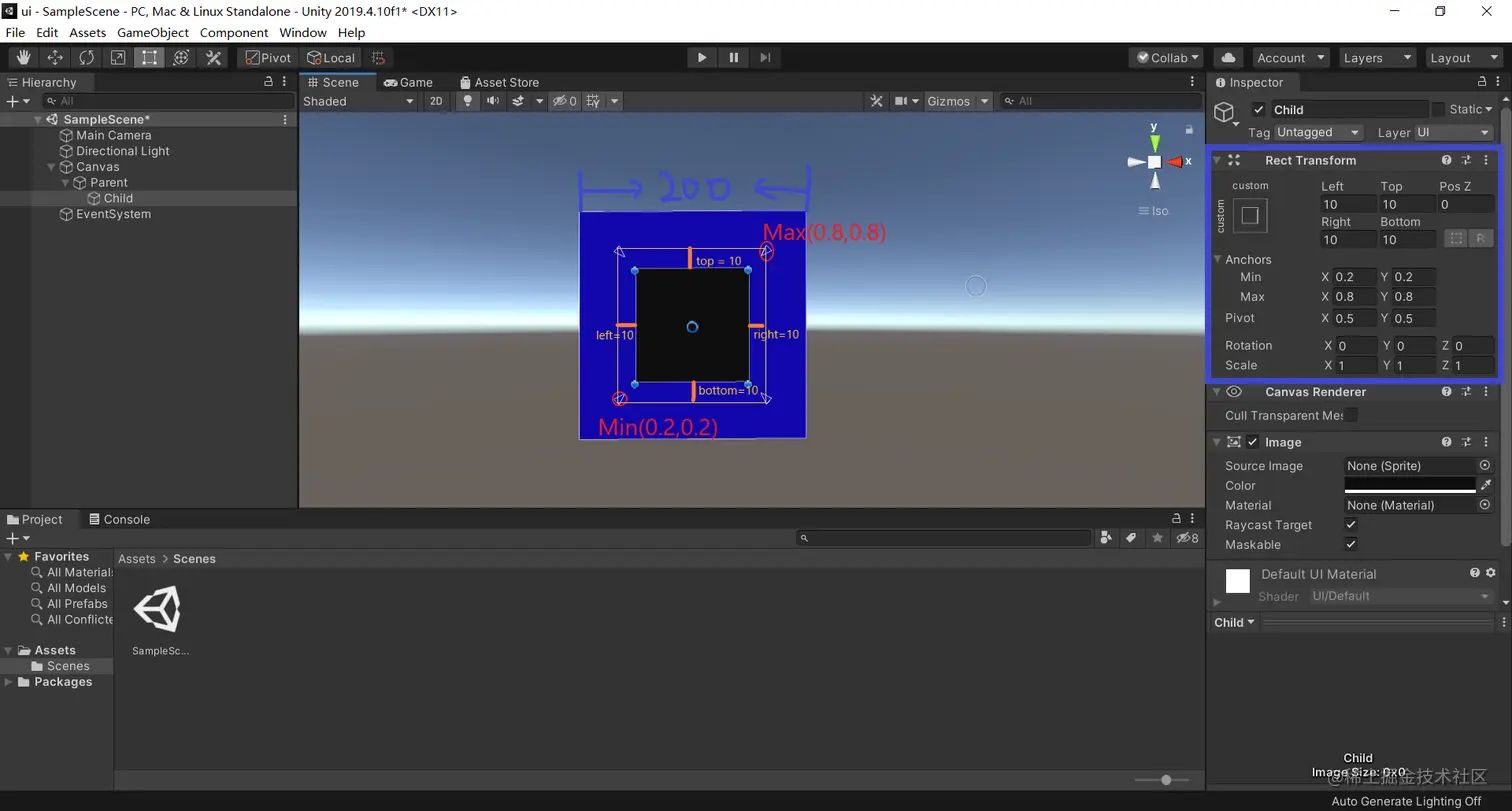
Task: Toggle raw edit mode R button
Action: tap(1481, 239)
